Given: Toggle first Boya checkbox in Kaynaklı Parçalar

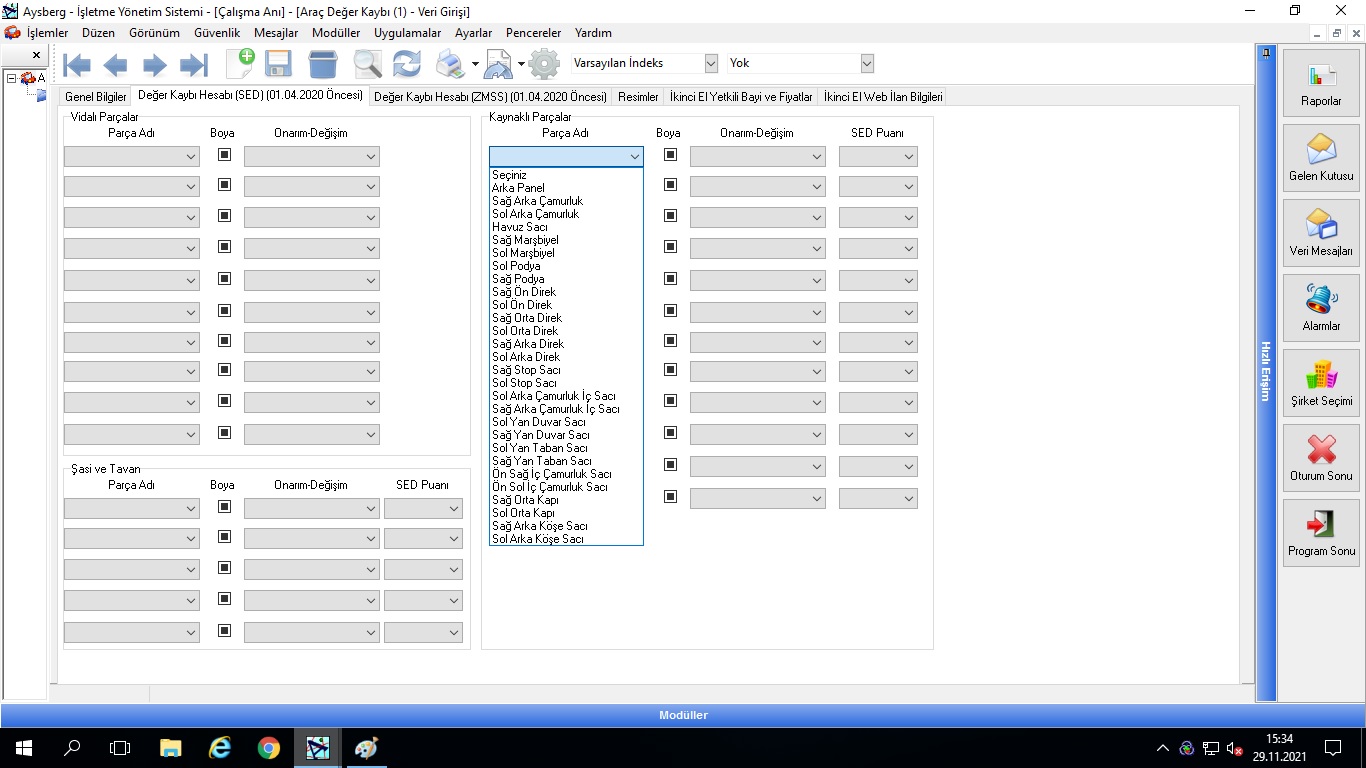Looking at the screenshot, I should 670,155.
